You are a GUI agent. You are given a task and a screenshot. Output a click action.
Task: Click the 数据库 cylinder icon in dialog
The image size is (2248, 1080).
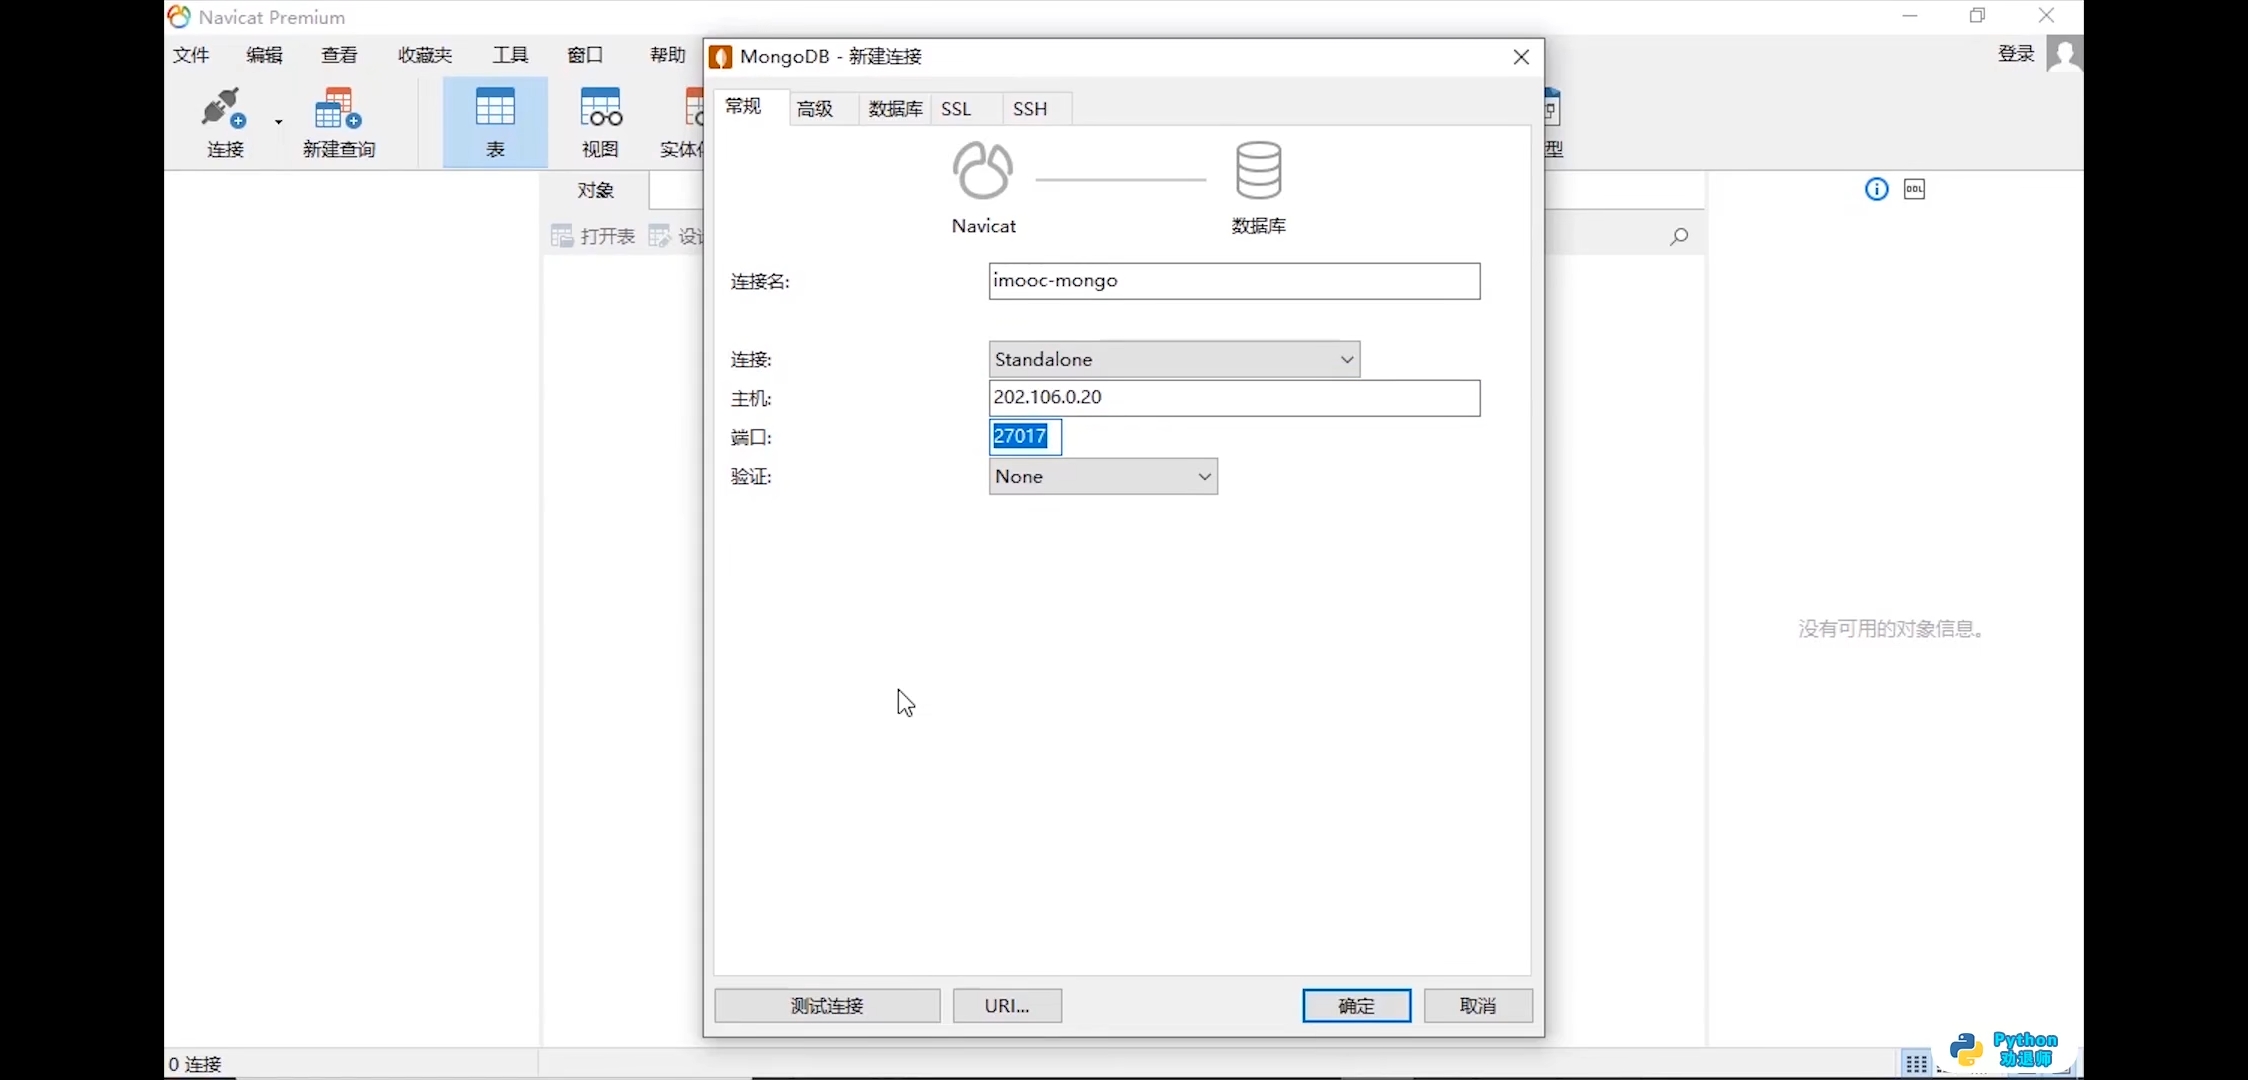tap(1258, 170)
